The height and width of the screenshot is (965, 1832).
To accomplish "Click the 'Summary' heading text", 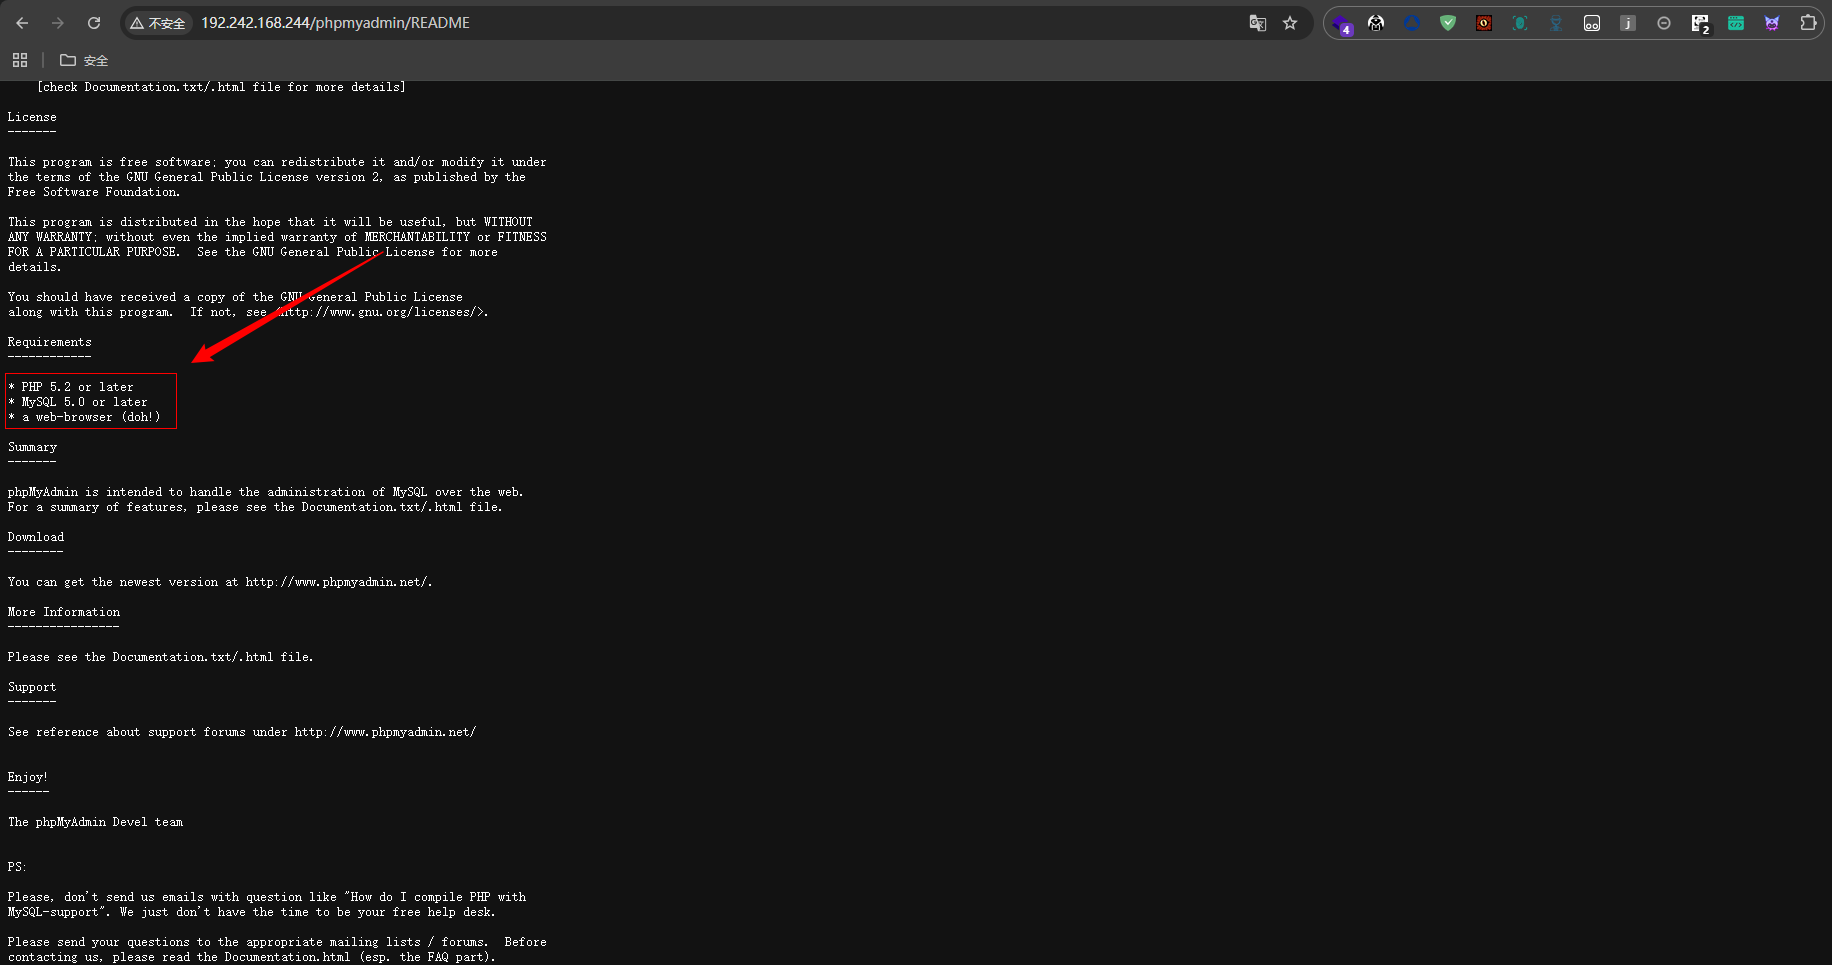I will (32, 447).
